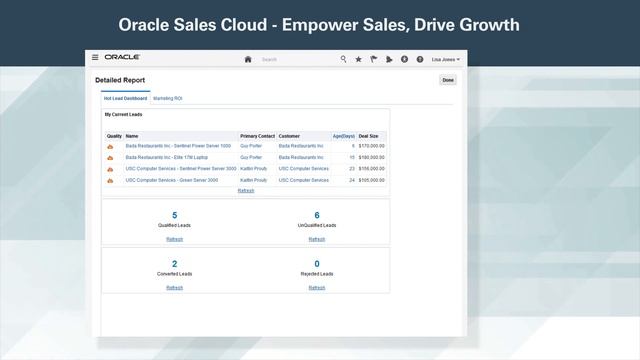The height and width of the screenshot is (360, 640).
Task: Click Refresh under Qualified Leads
Action: coord(175,239)
